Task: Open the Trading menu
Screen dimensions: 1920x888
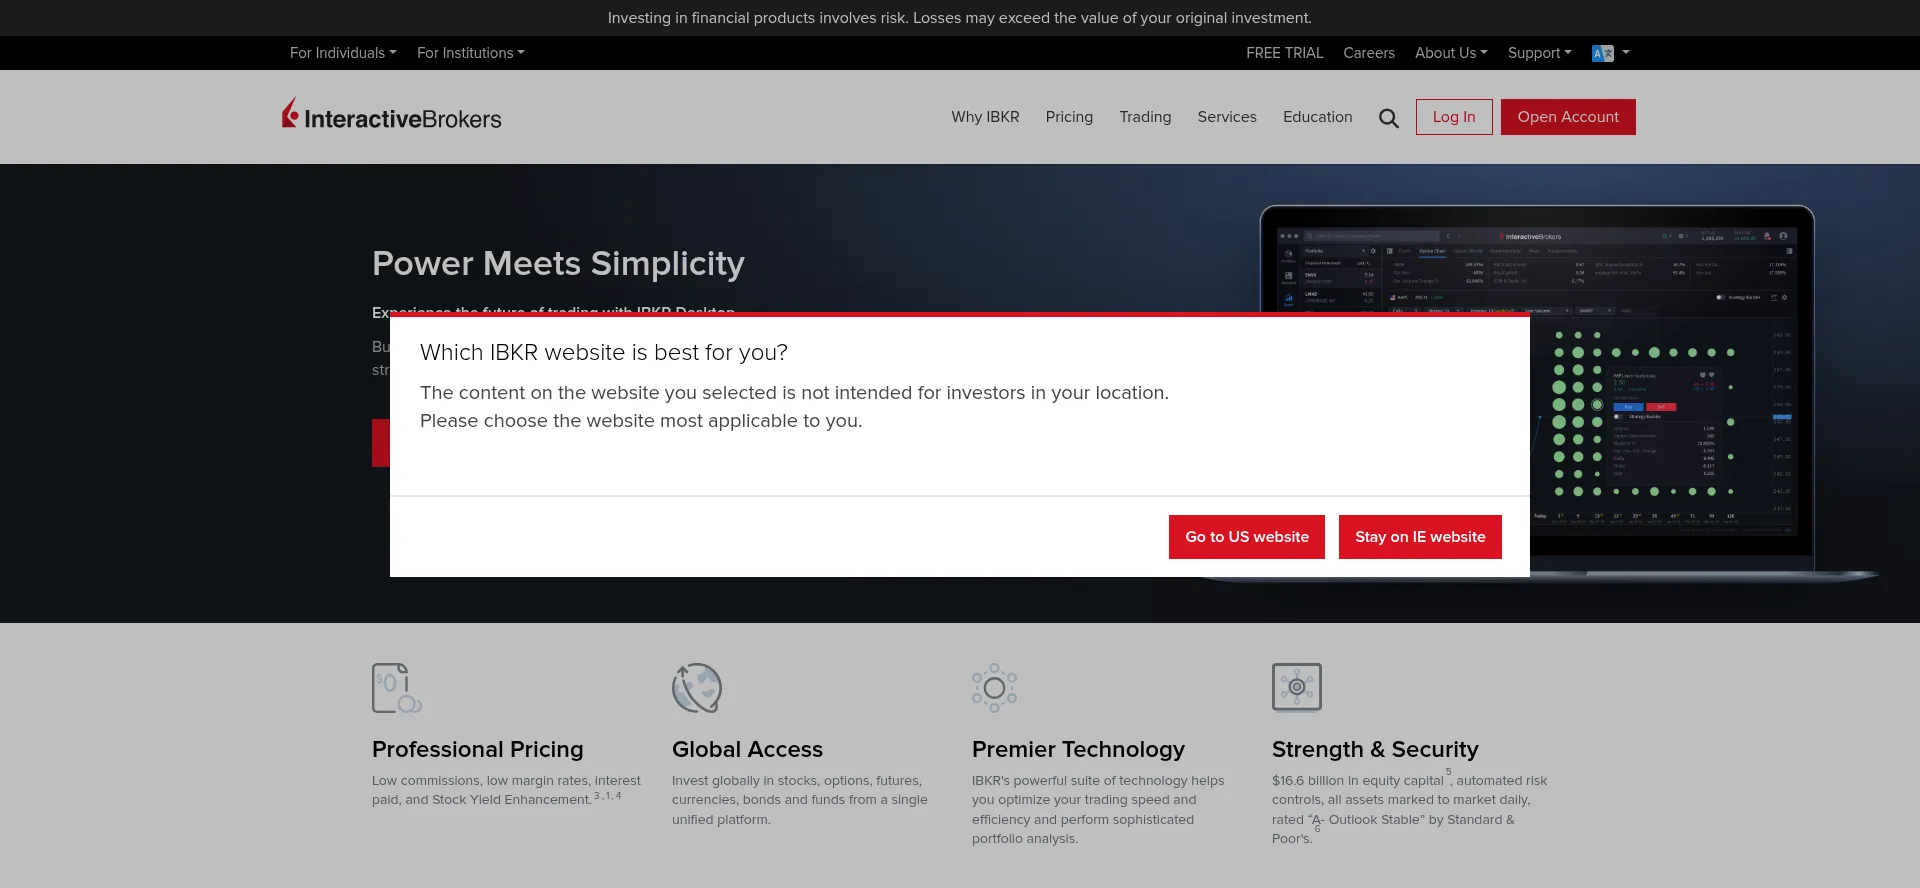Action: (x=1145, y=117)
